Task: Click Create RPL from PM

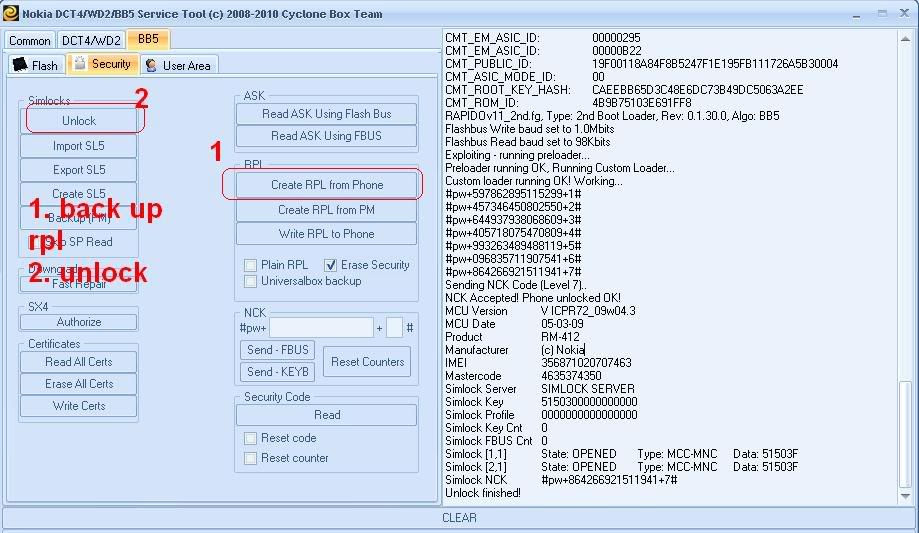Action: [326, 210]
